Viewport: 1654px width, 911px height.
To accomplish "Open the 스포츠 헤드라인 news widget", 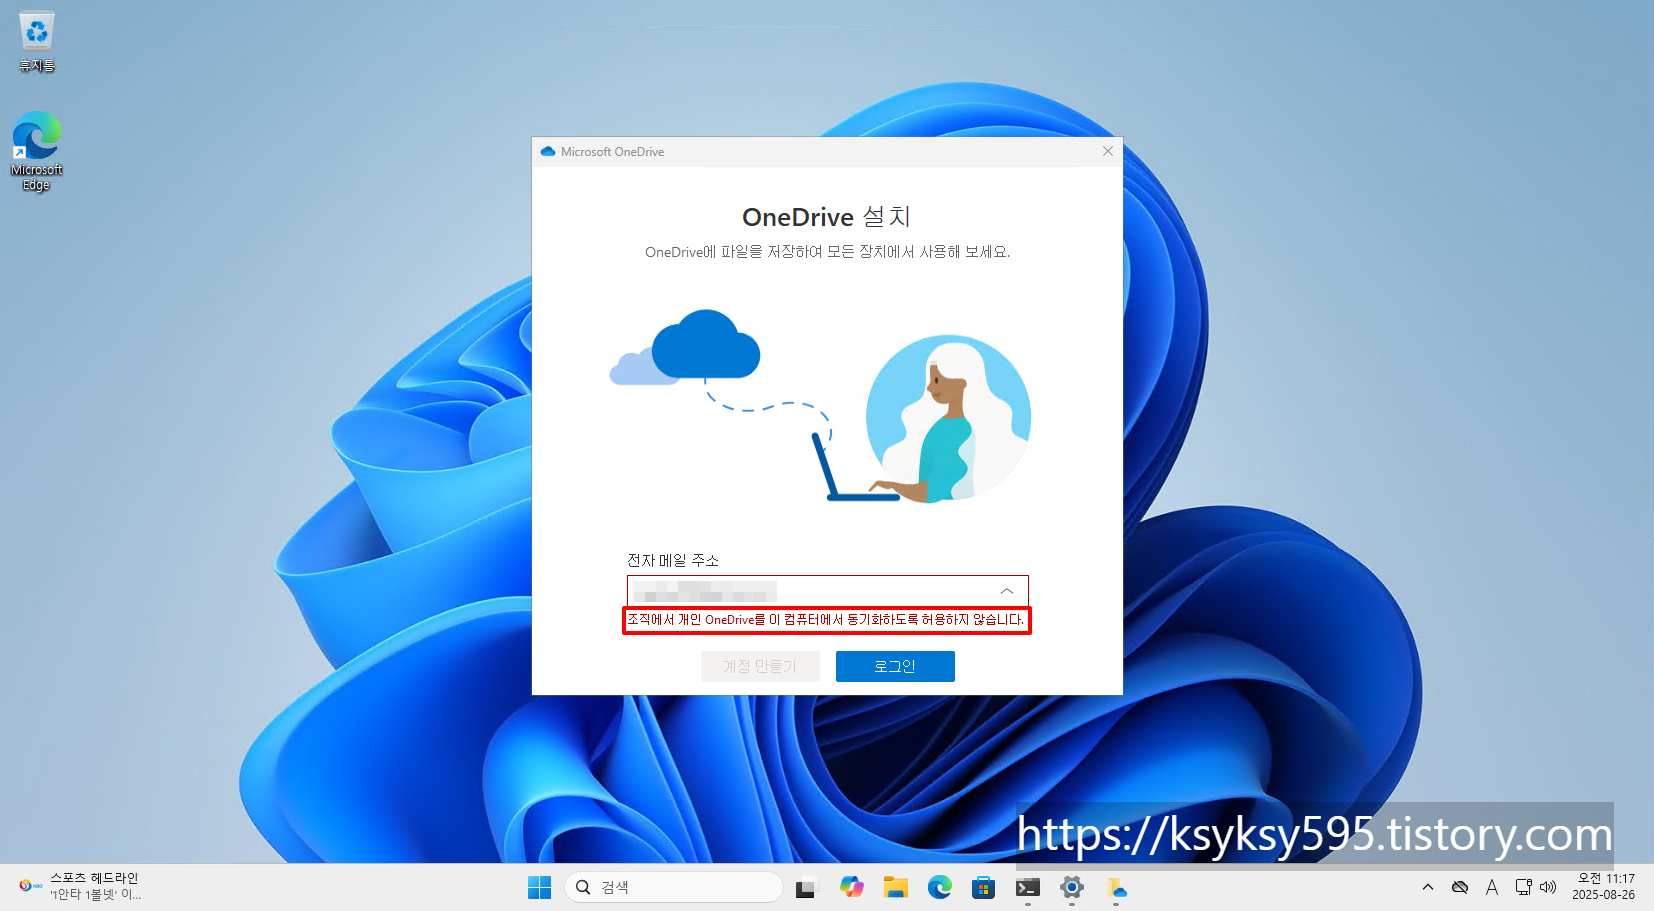I will tap(80, 886).
